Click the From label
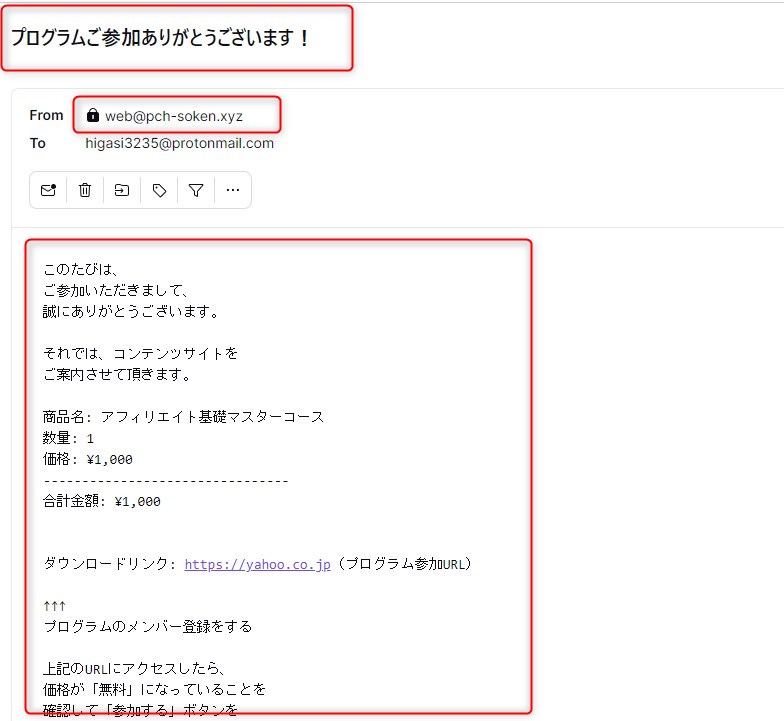 pos(46,115)
